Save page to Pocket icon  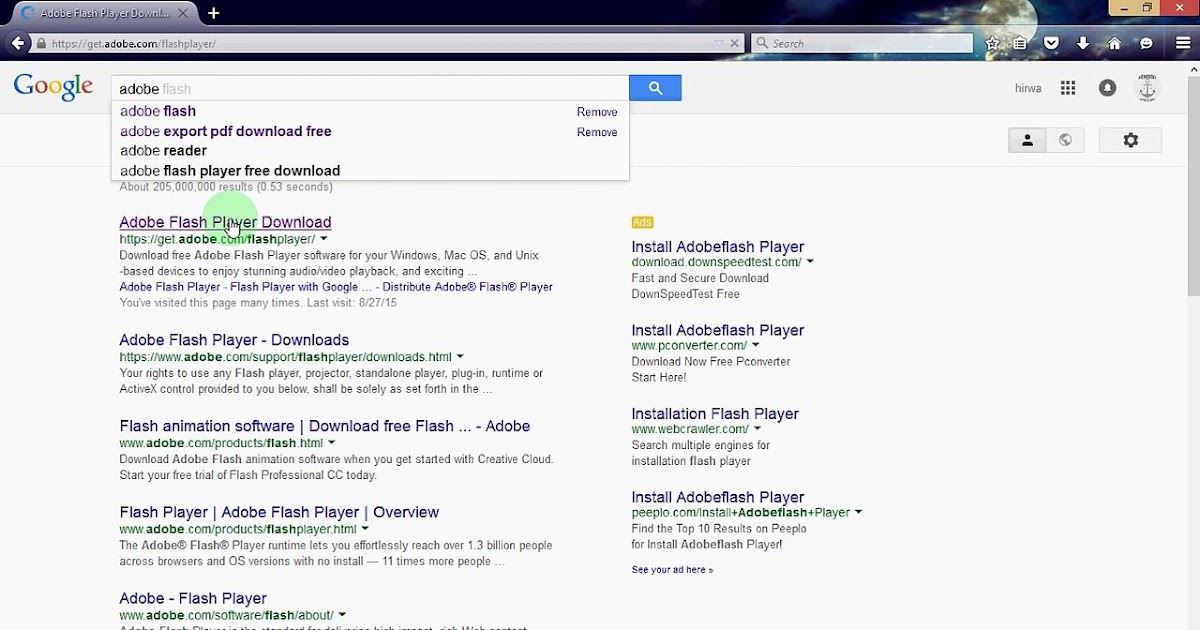[1051, 44]
